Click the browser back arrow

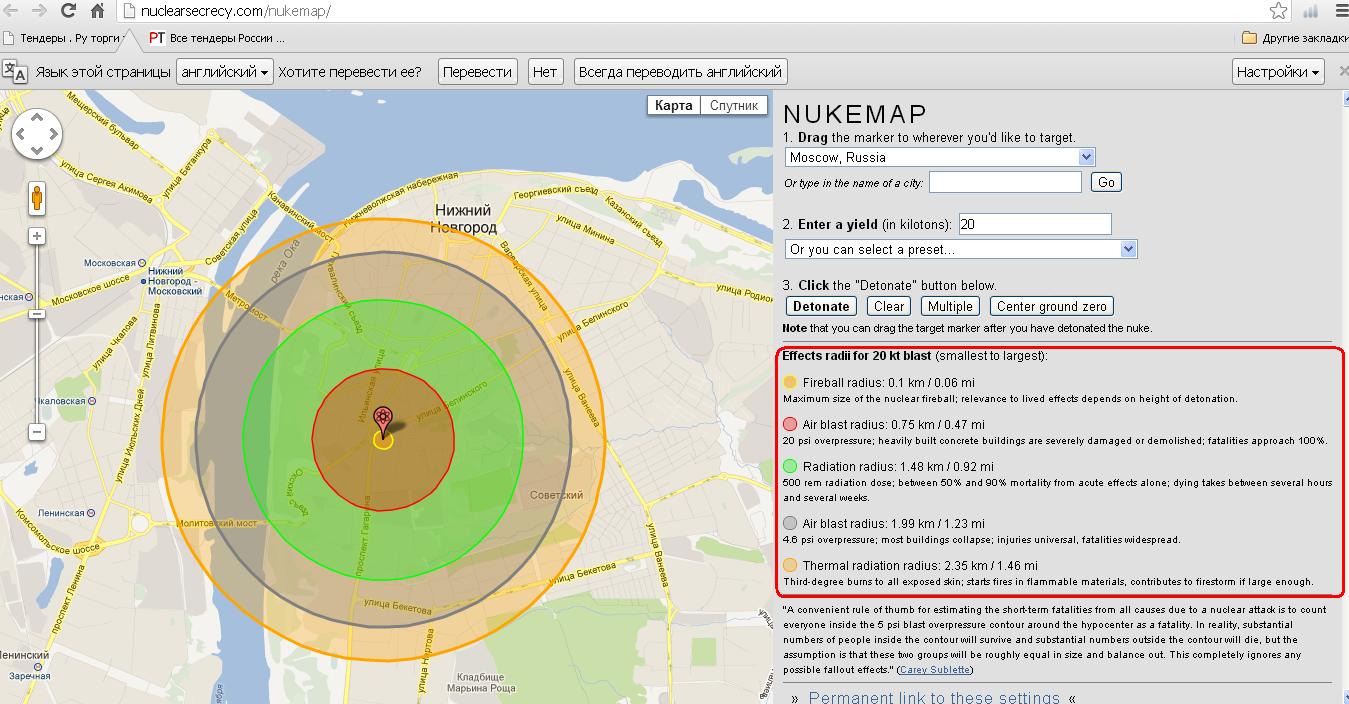[x=11, y=12]
